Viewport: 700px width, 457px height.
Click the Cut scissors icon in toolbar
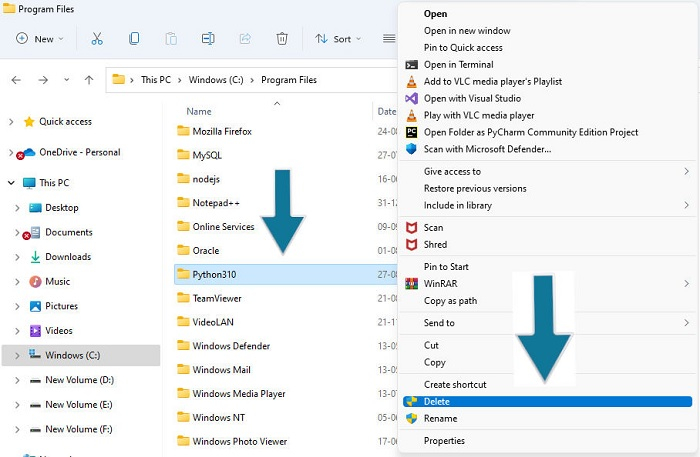pyautogui.click(x=97, y=39)
